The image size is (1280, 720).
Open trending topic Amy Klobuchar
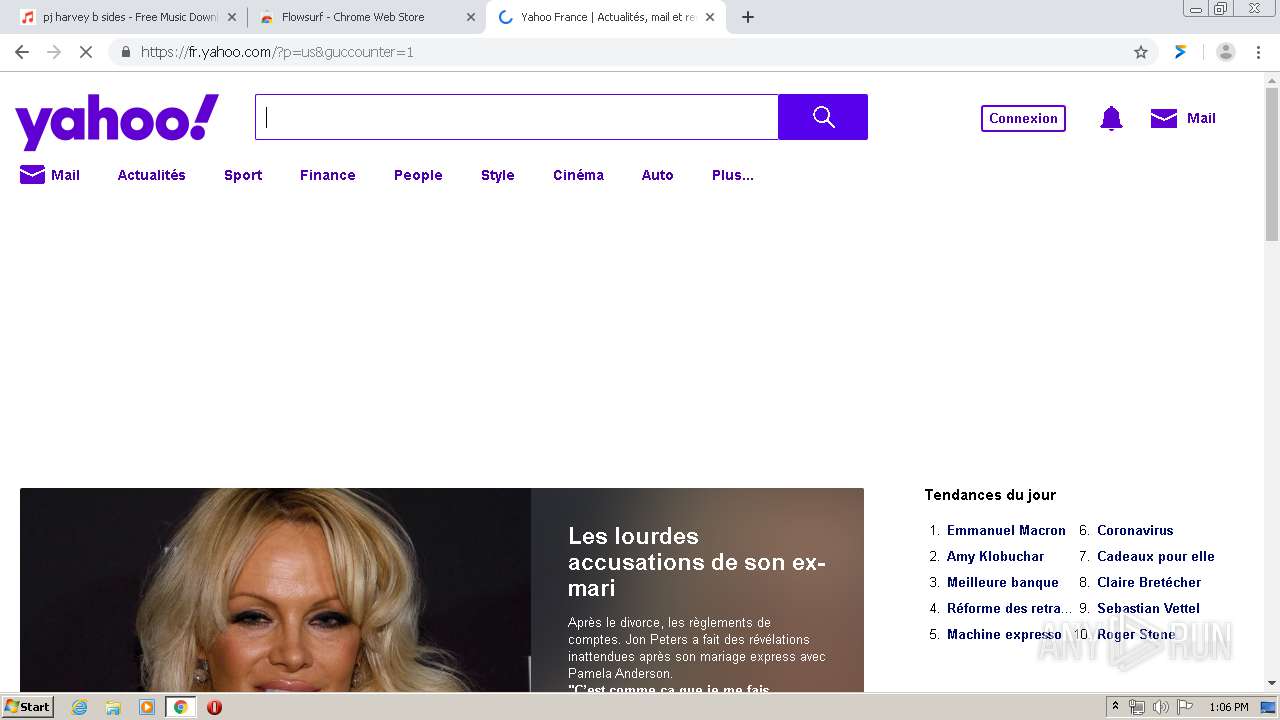coord(995,556)
